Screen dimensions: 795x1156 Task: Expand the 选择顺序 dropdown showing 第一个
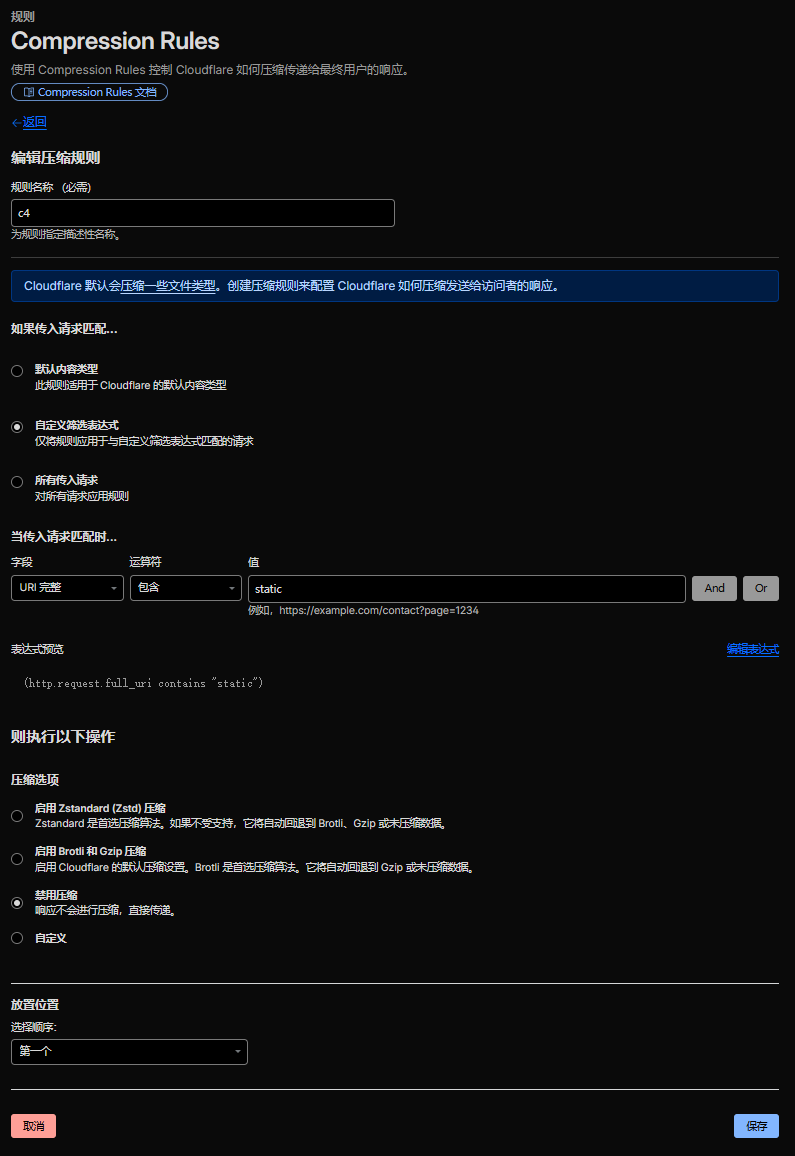click(129, 1052)
